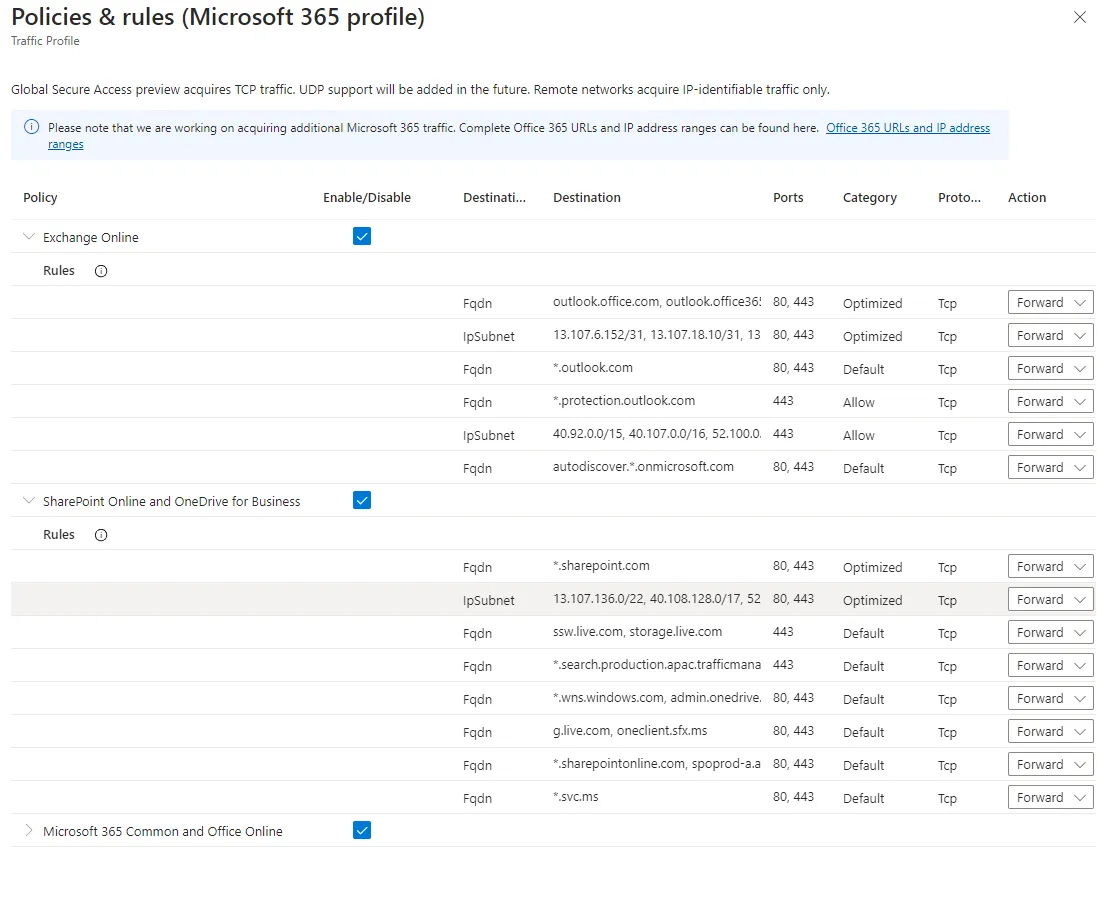This screenshot has width=1107, height=902.
Task: Open Action dropdown for g.live.com rule
Action: (1051, 731)
